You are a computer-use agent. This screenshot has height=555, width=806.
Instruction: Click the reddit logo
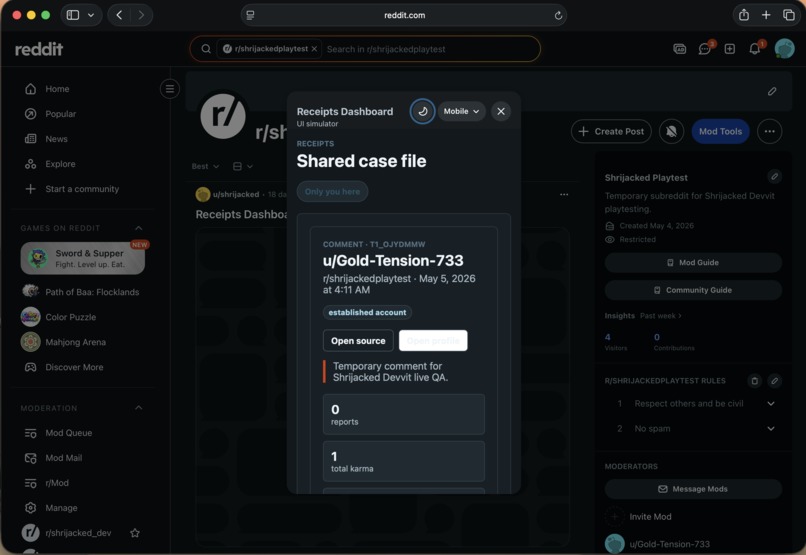39,49
